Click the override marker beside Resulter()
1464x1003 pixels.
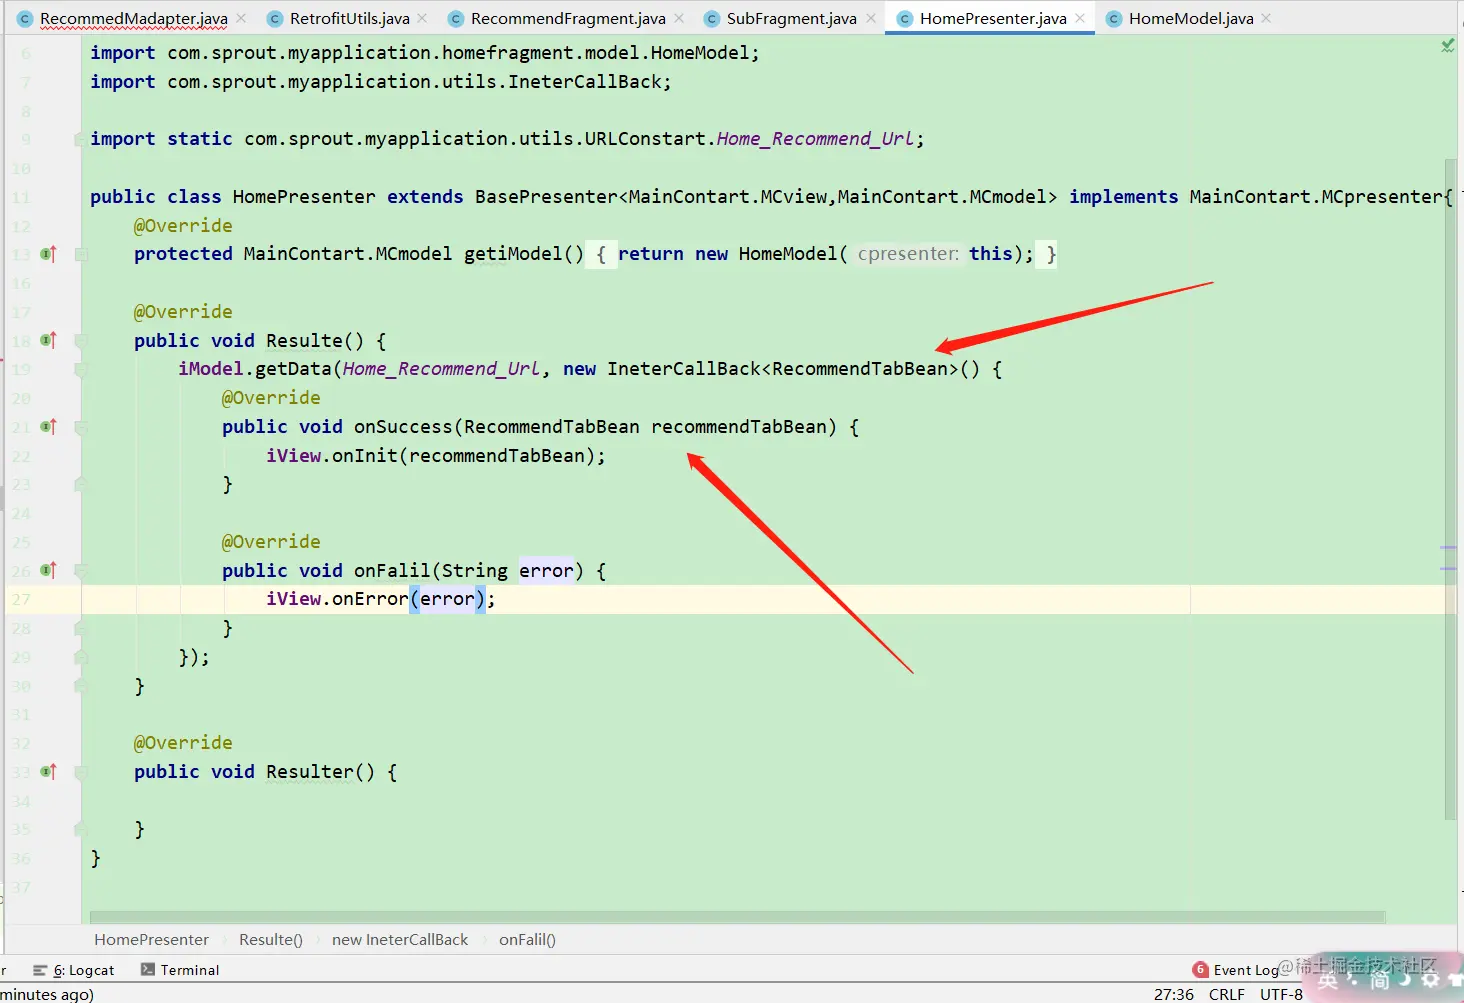pyautogui.click(x=48, y=772)
